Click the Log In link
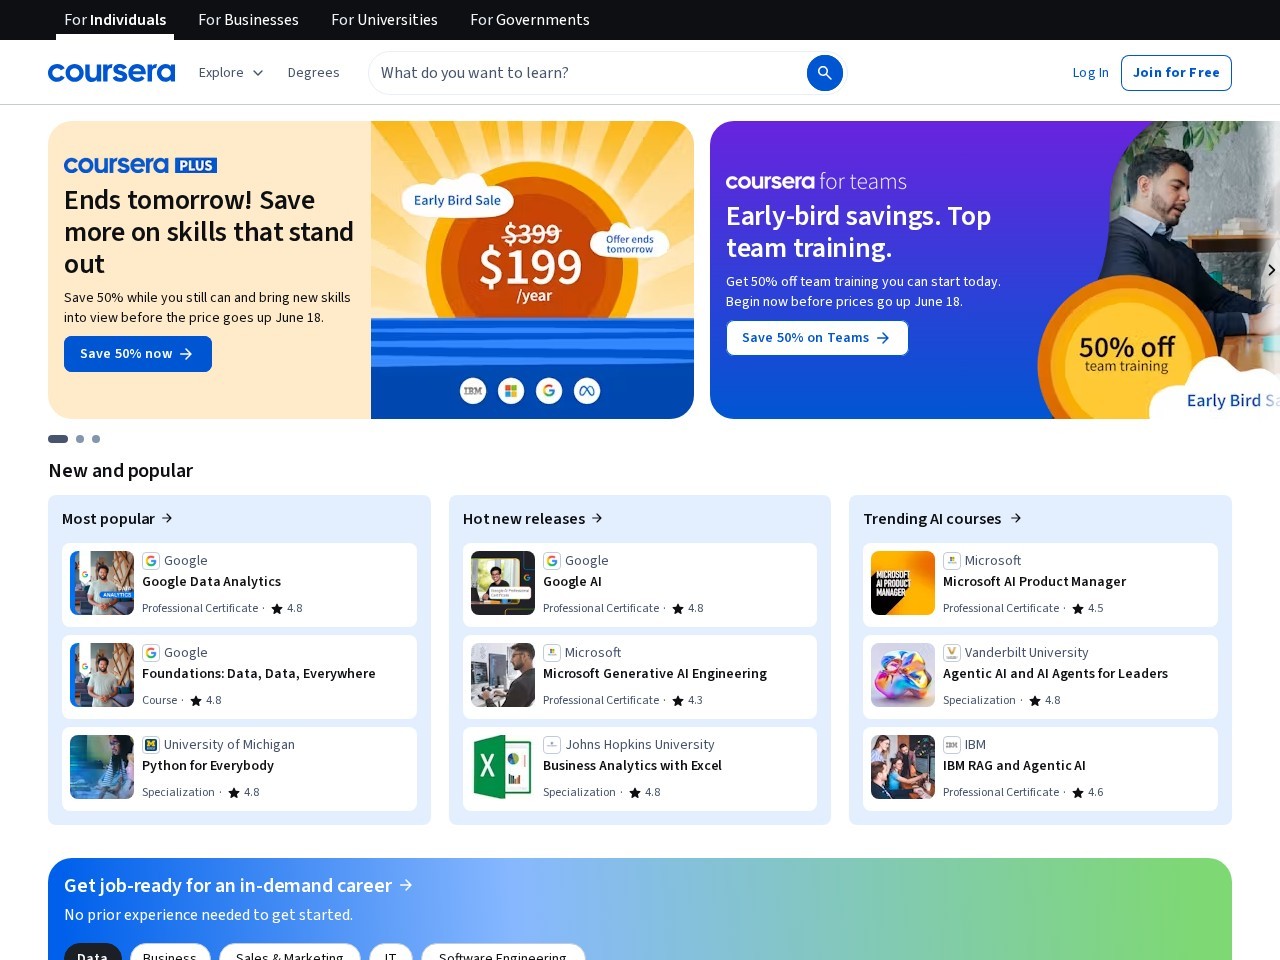The height and width of the screenshot is (960, 1280). 1090,73
